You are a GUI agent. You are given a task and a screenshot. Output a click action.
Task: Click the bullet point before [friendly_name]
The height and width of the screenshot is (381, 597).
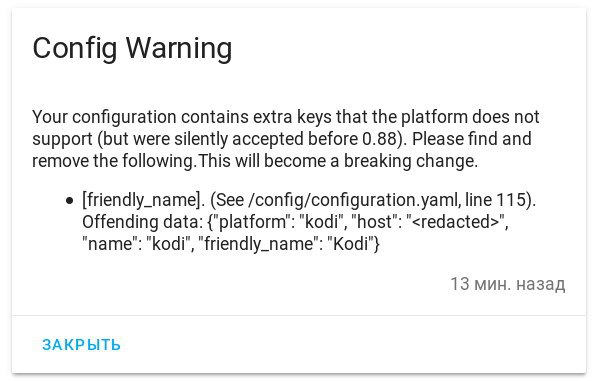coord(69,200)
